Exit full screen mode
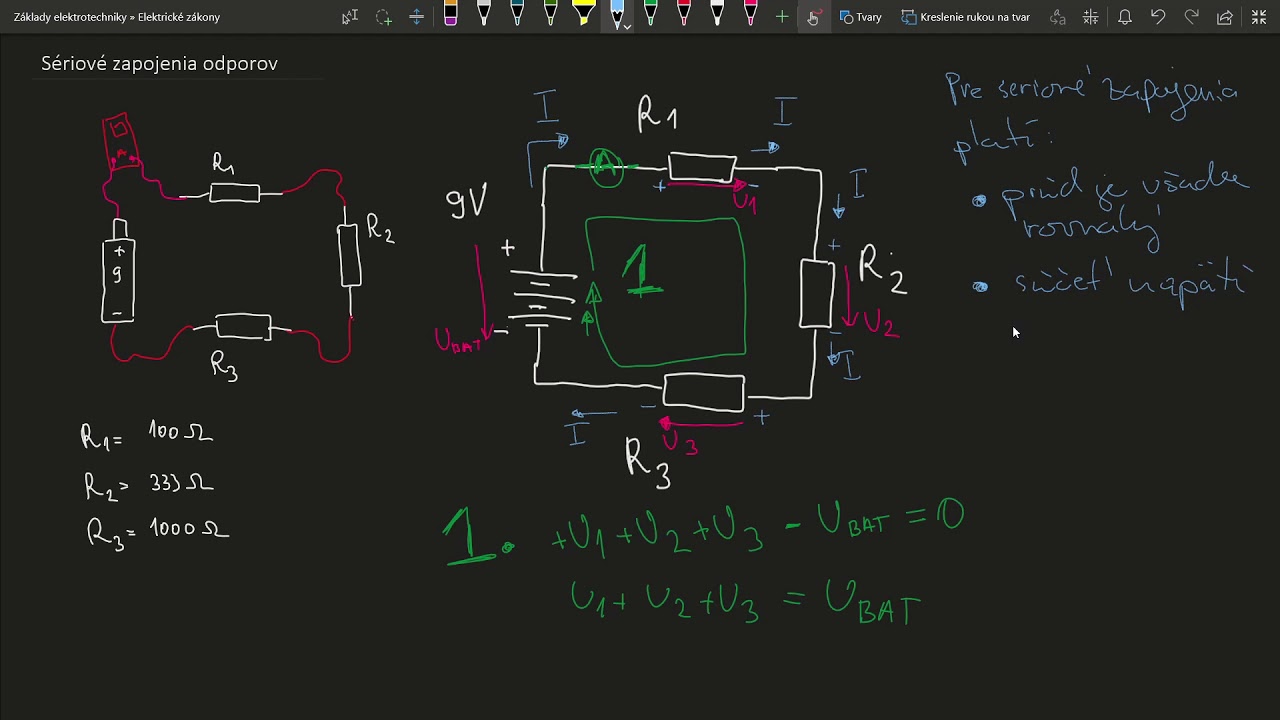This screenshot has height=720, width=1280. pyautogui.click(x=1259, y=17)
